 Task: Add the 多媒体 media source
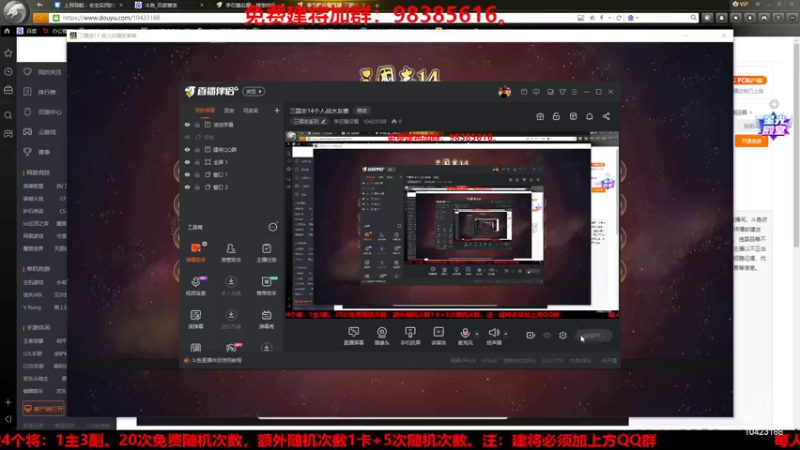click(438, 336)
